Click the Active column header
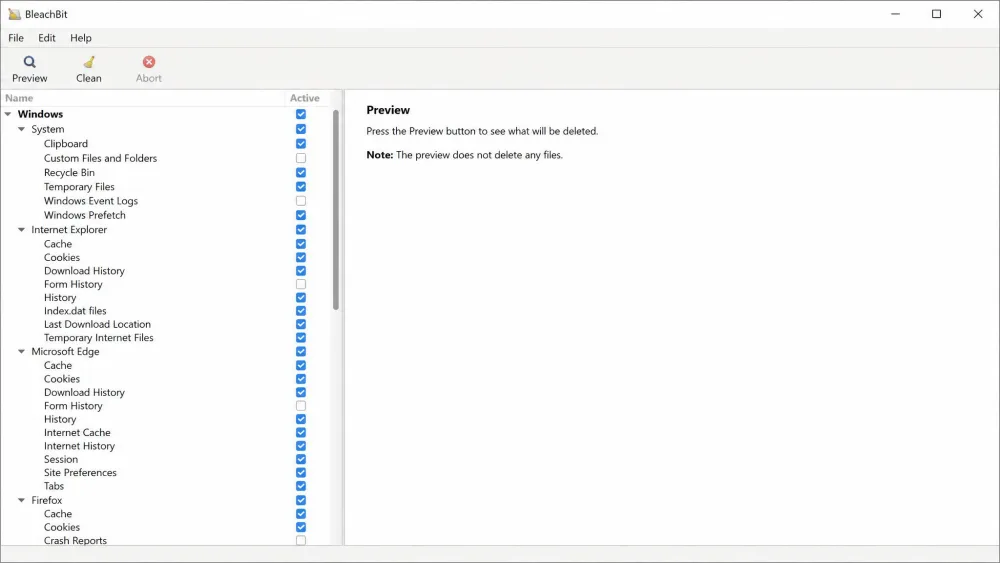This screenshot has height=563, width=1000. click(305, 98)
